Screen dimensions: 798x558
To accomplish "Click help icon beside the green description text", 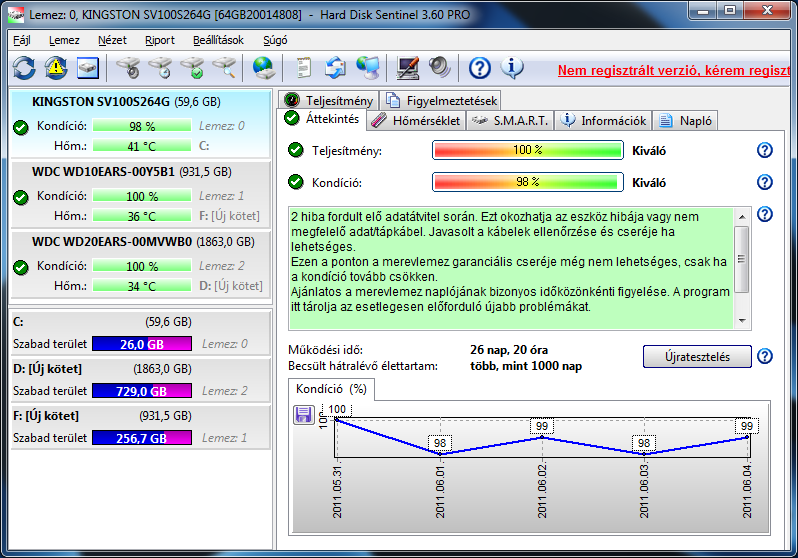I will coord(764,214).
